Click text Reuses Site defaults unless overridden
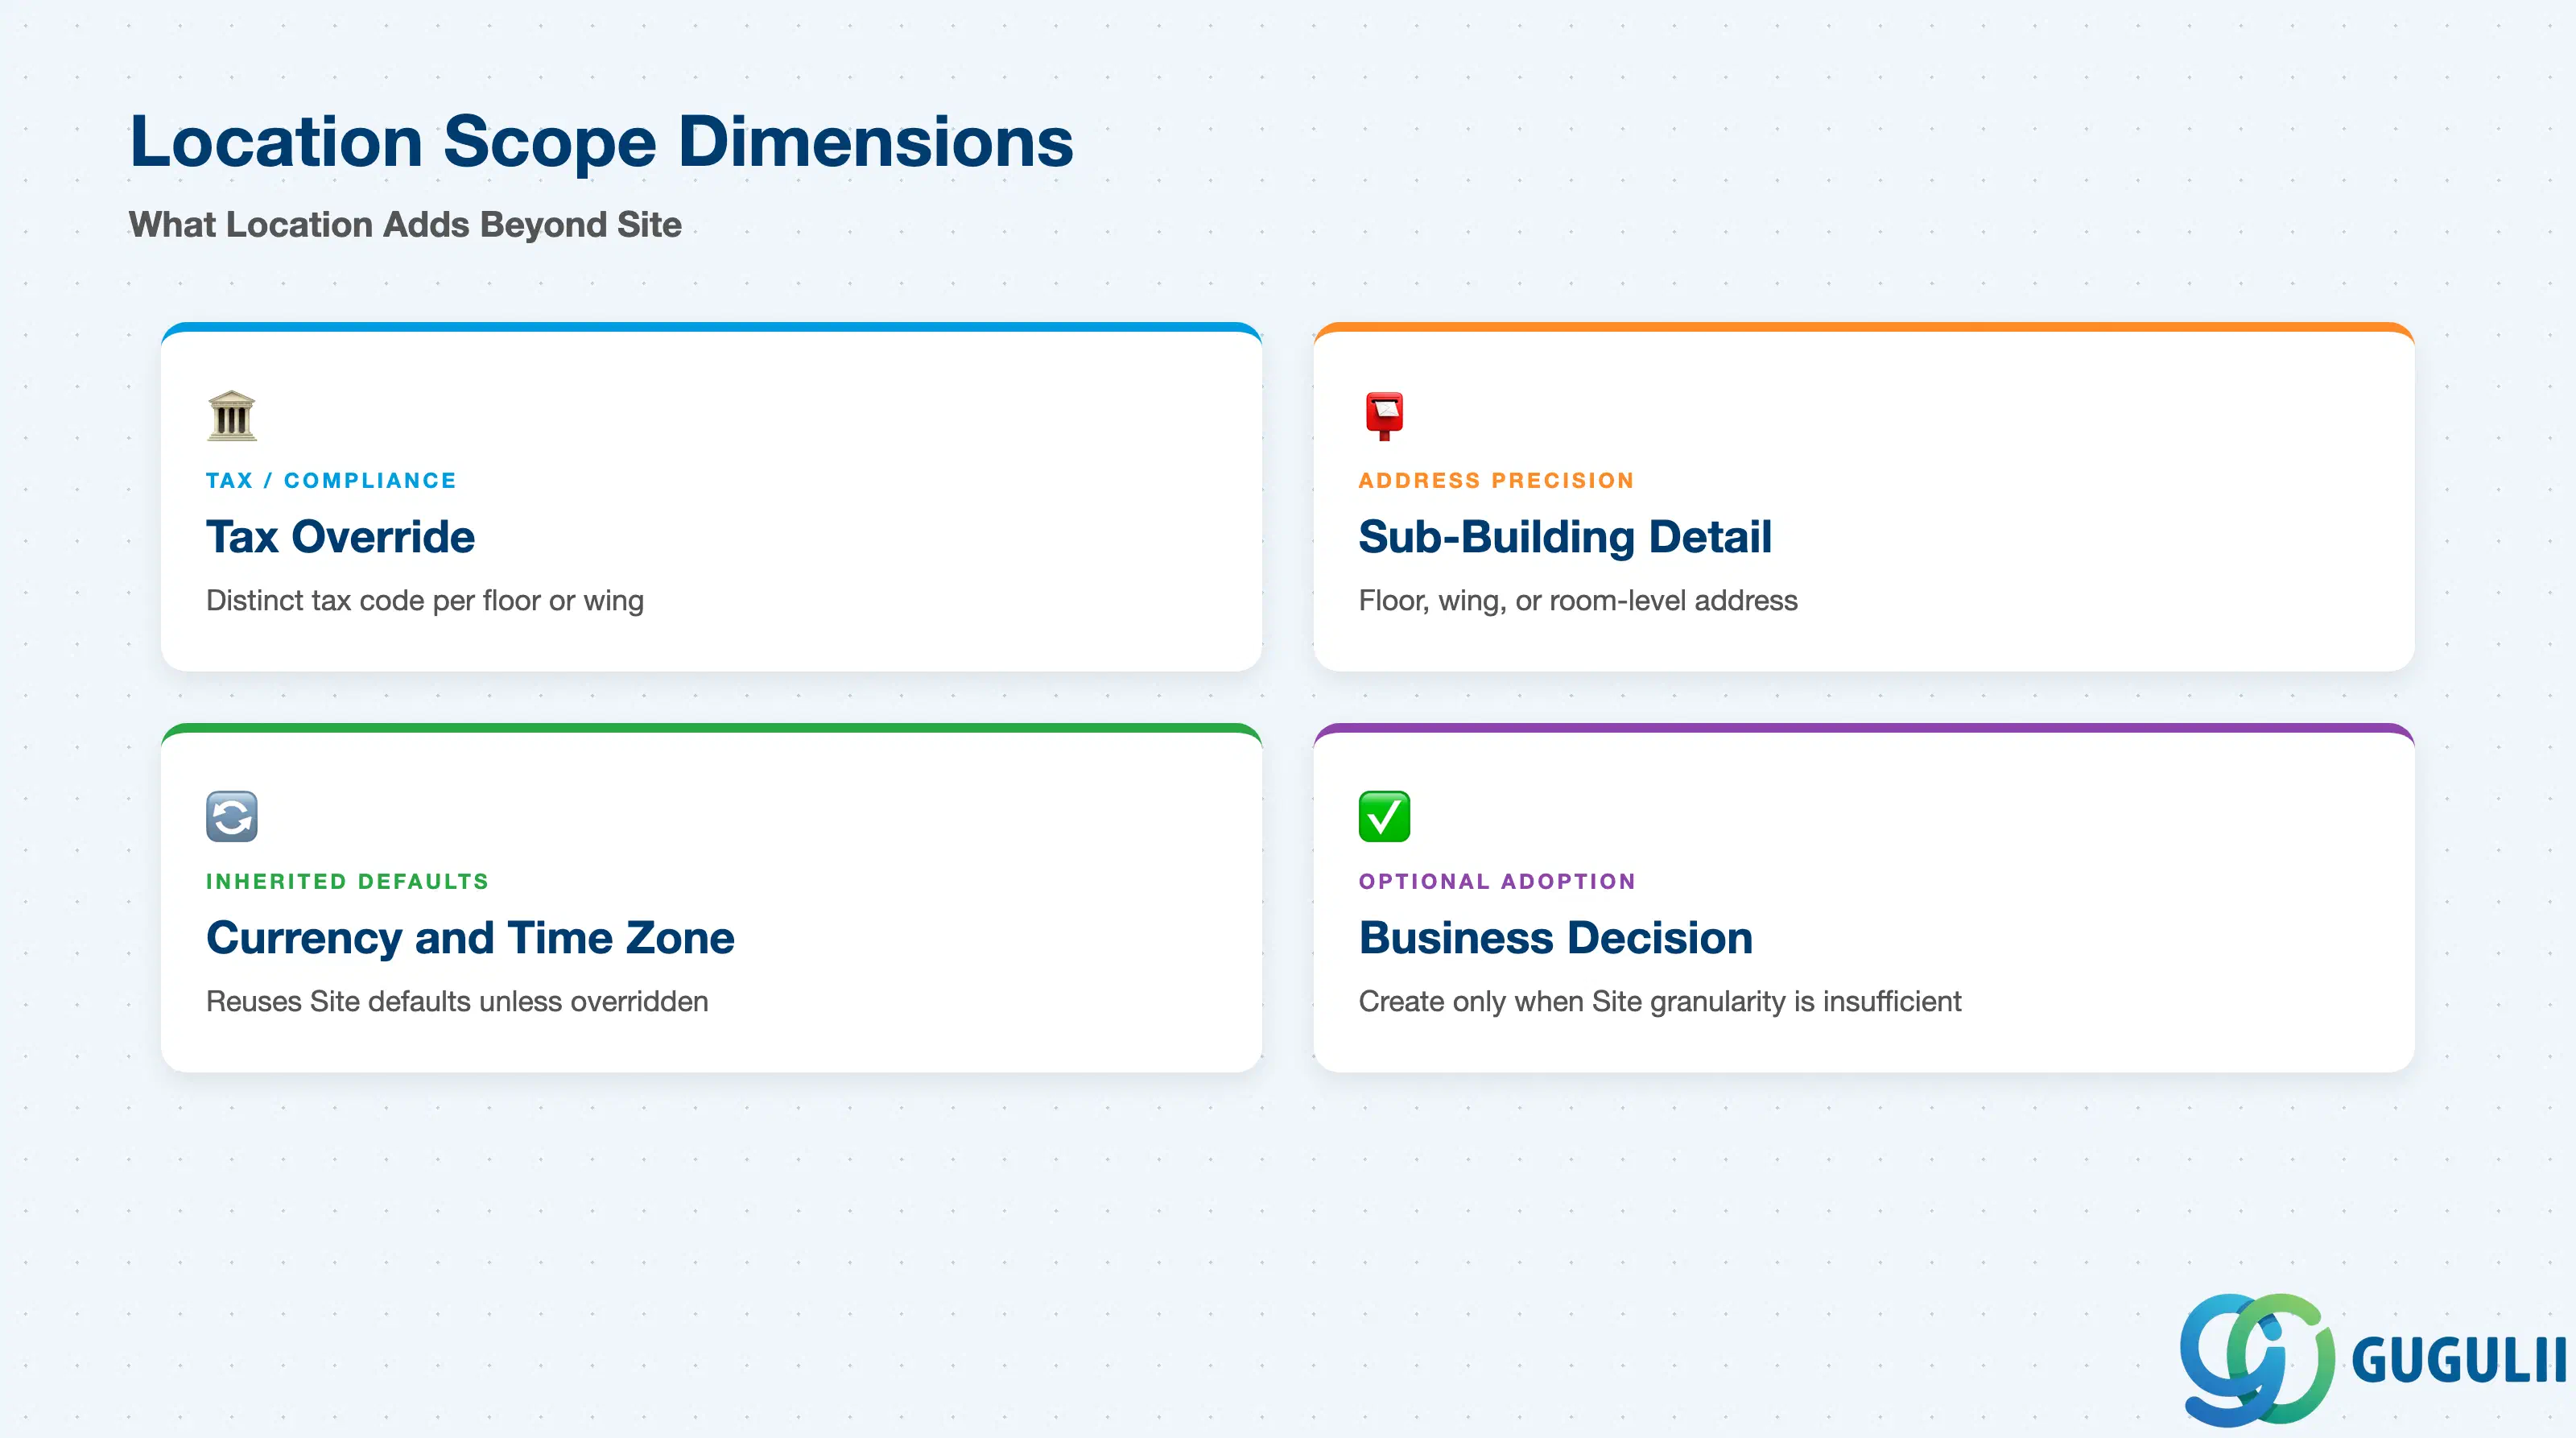Image resolution: width=2576 pixels, height=1438 pixels. [x=457, y=1001]
